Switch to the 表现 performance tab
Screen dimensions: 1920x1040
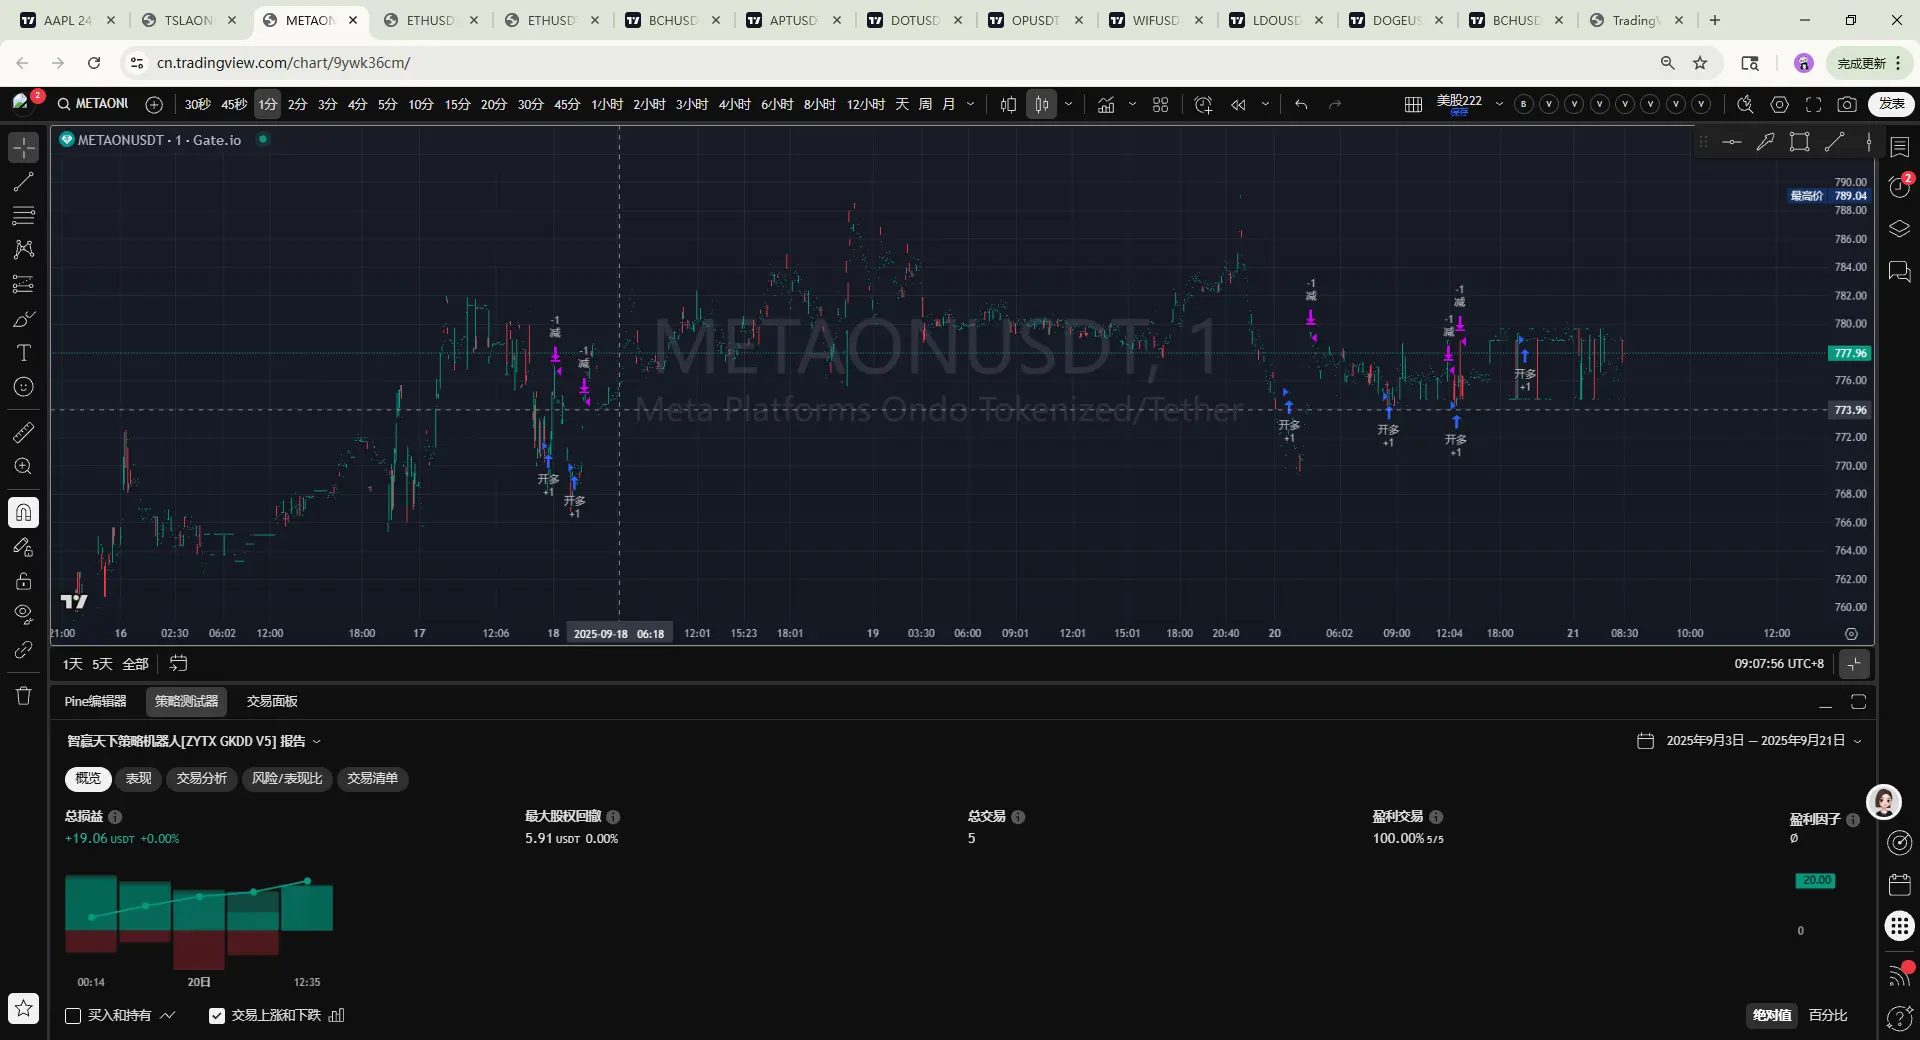138,778
